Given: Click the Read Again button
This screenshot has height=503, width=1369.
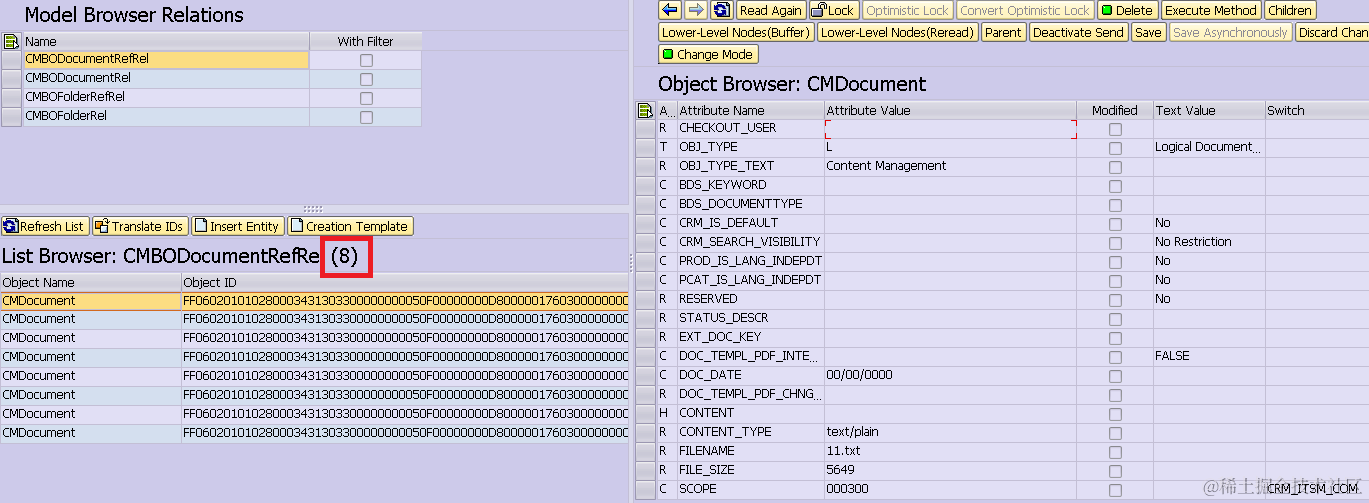Looking at the screenshot, I should click(x=770, y=10).
